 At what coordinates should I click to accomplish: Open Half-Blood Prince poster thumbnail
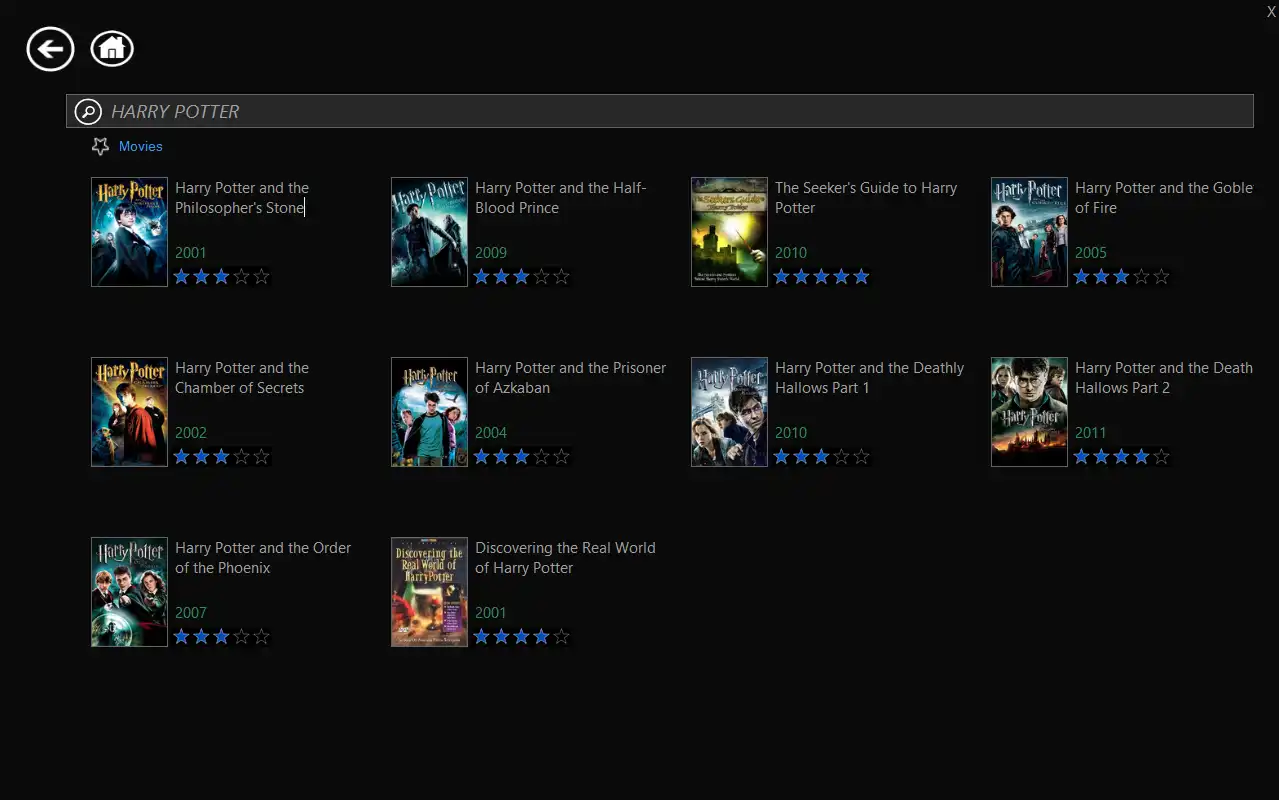click(x=429, y=232)
